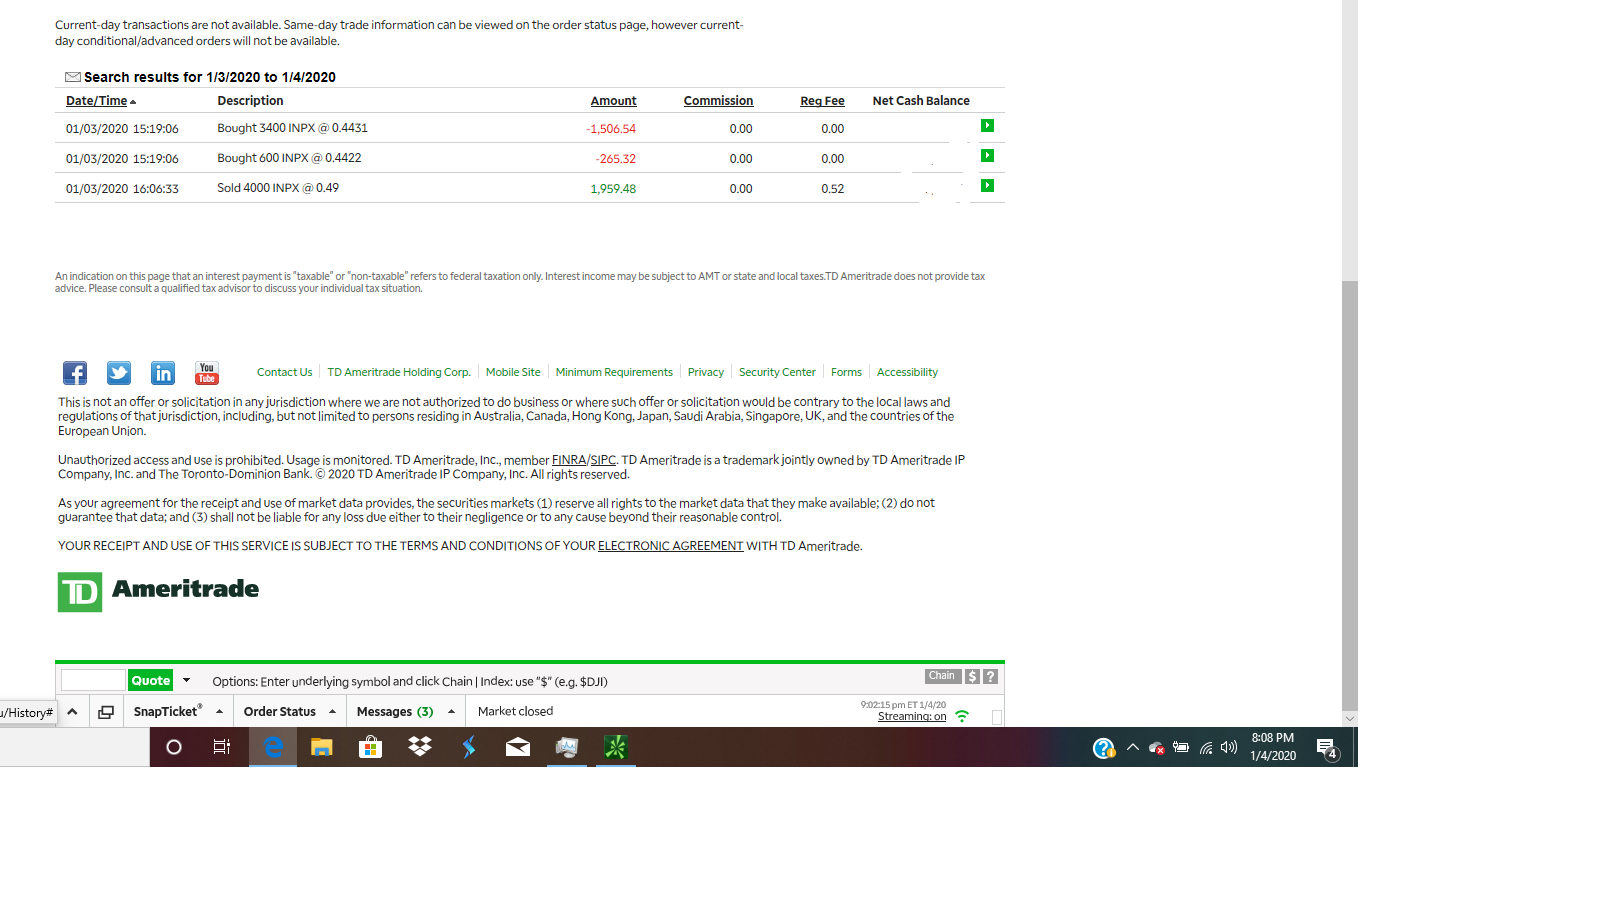Viewport: 1600px width, 900px height.
Task: Click the green Quote button
Action: (x=151, y=680)
